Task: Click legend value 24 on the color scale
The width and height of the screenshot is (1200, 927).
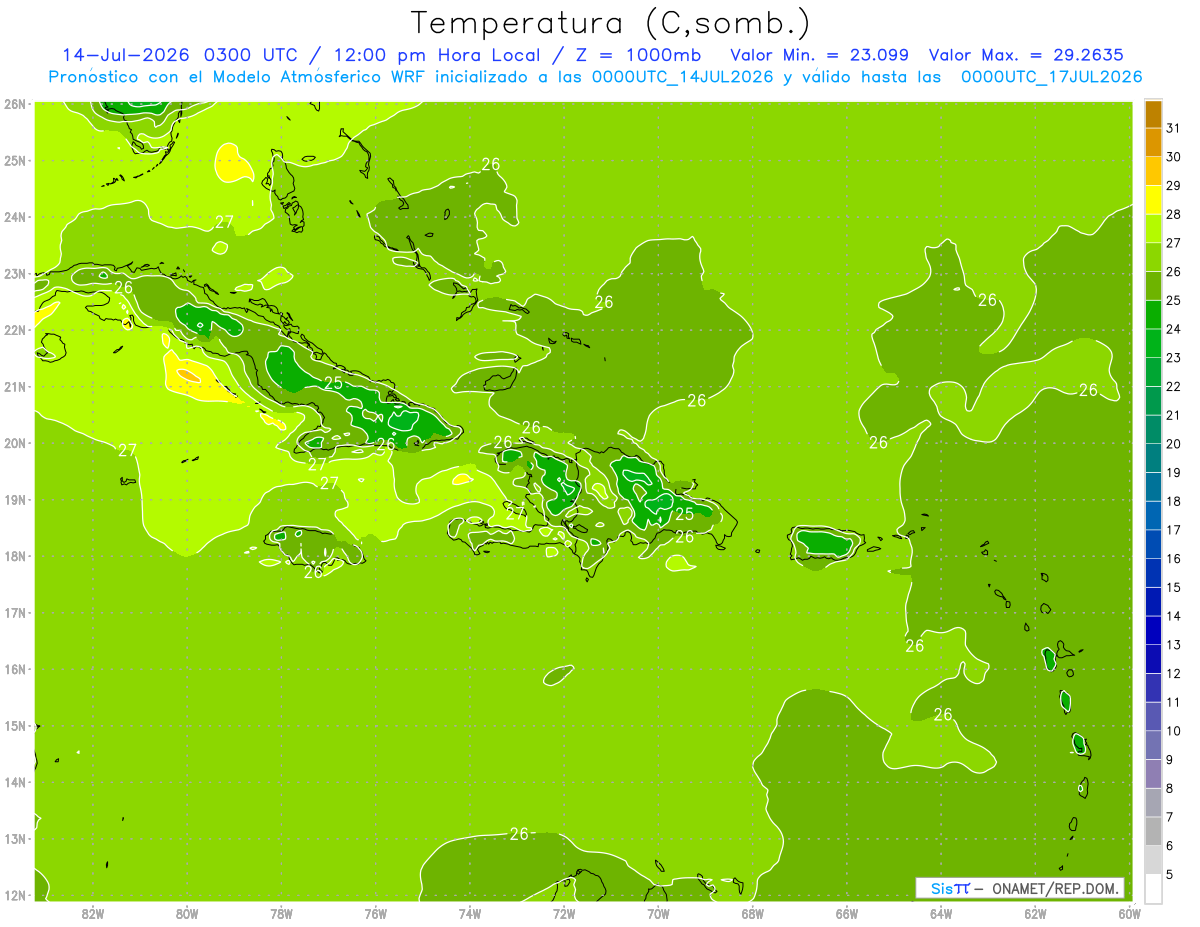Action: click(1173, 329)
